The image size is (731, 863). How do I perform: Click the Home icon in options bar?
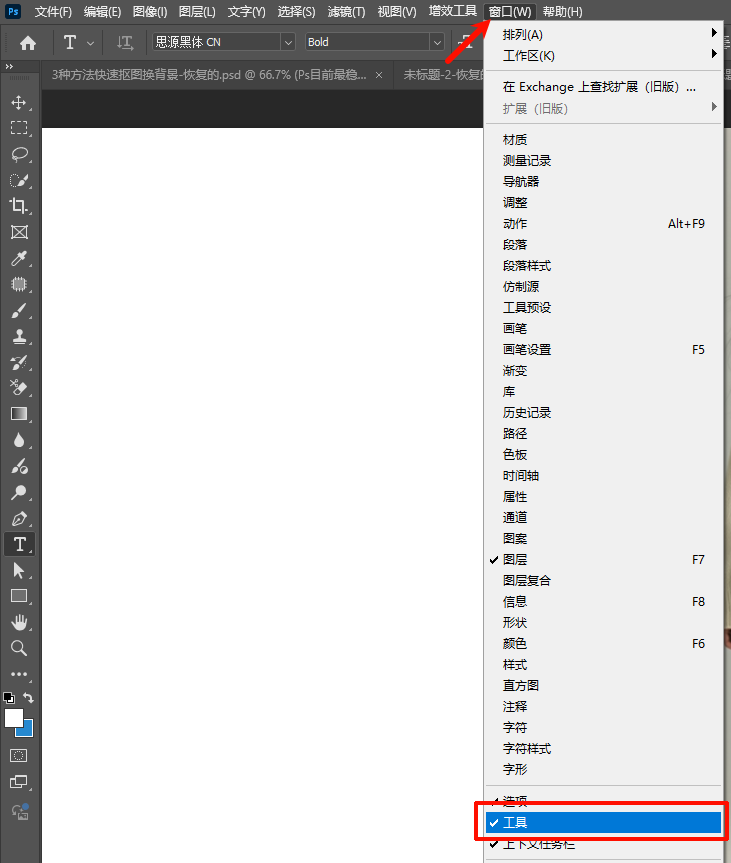[28, 42]
